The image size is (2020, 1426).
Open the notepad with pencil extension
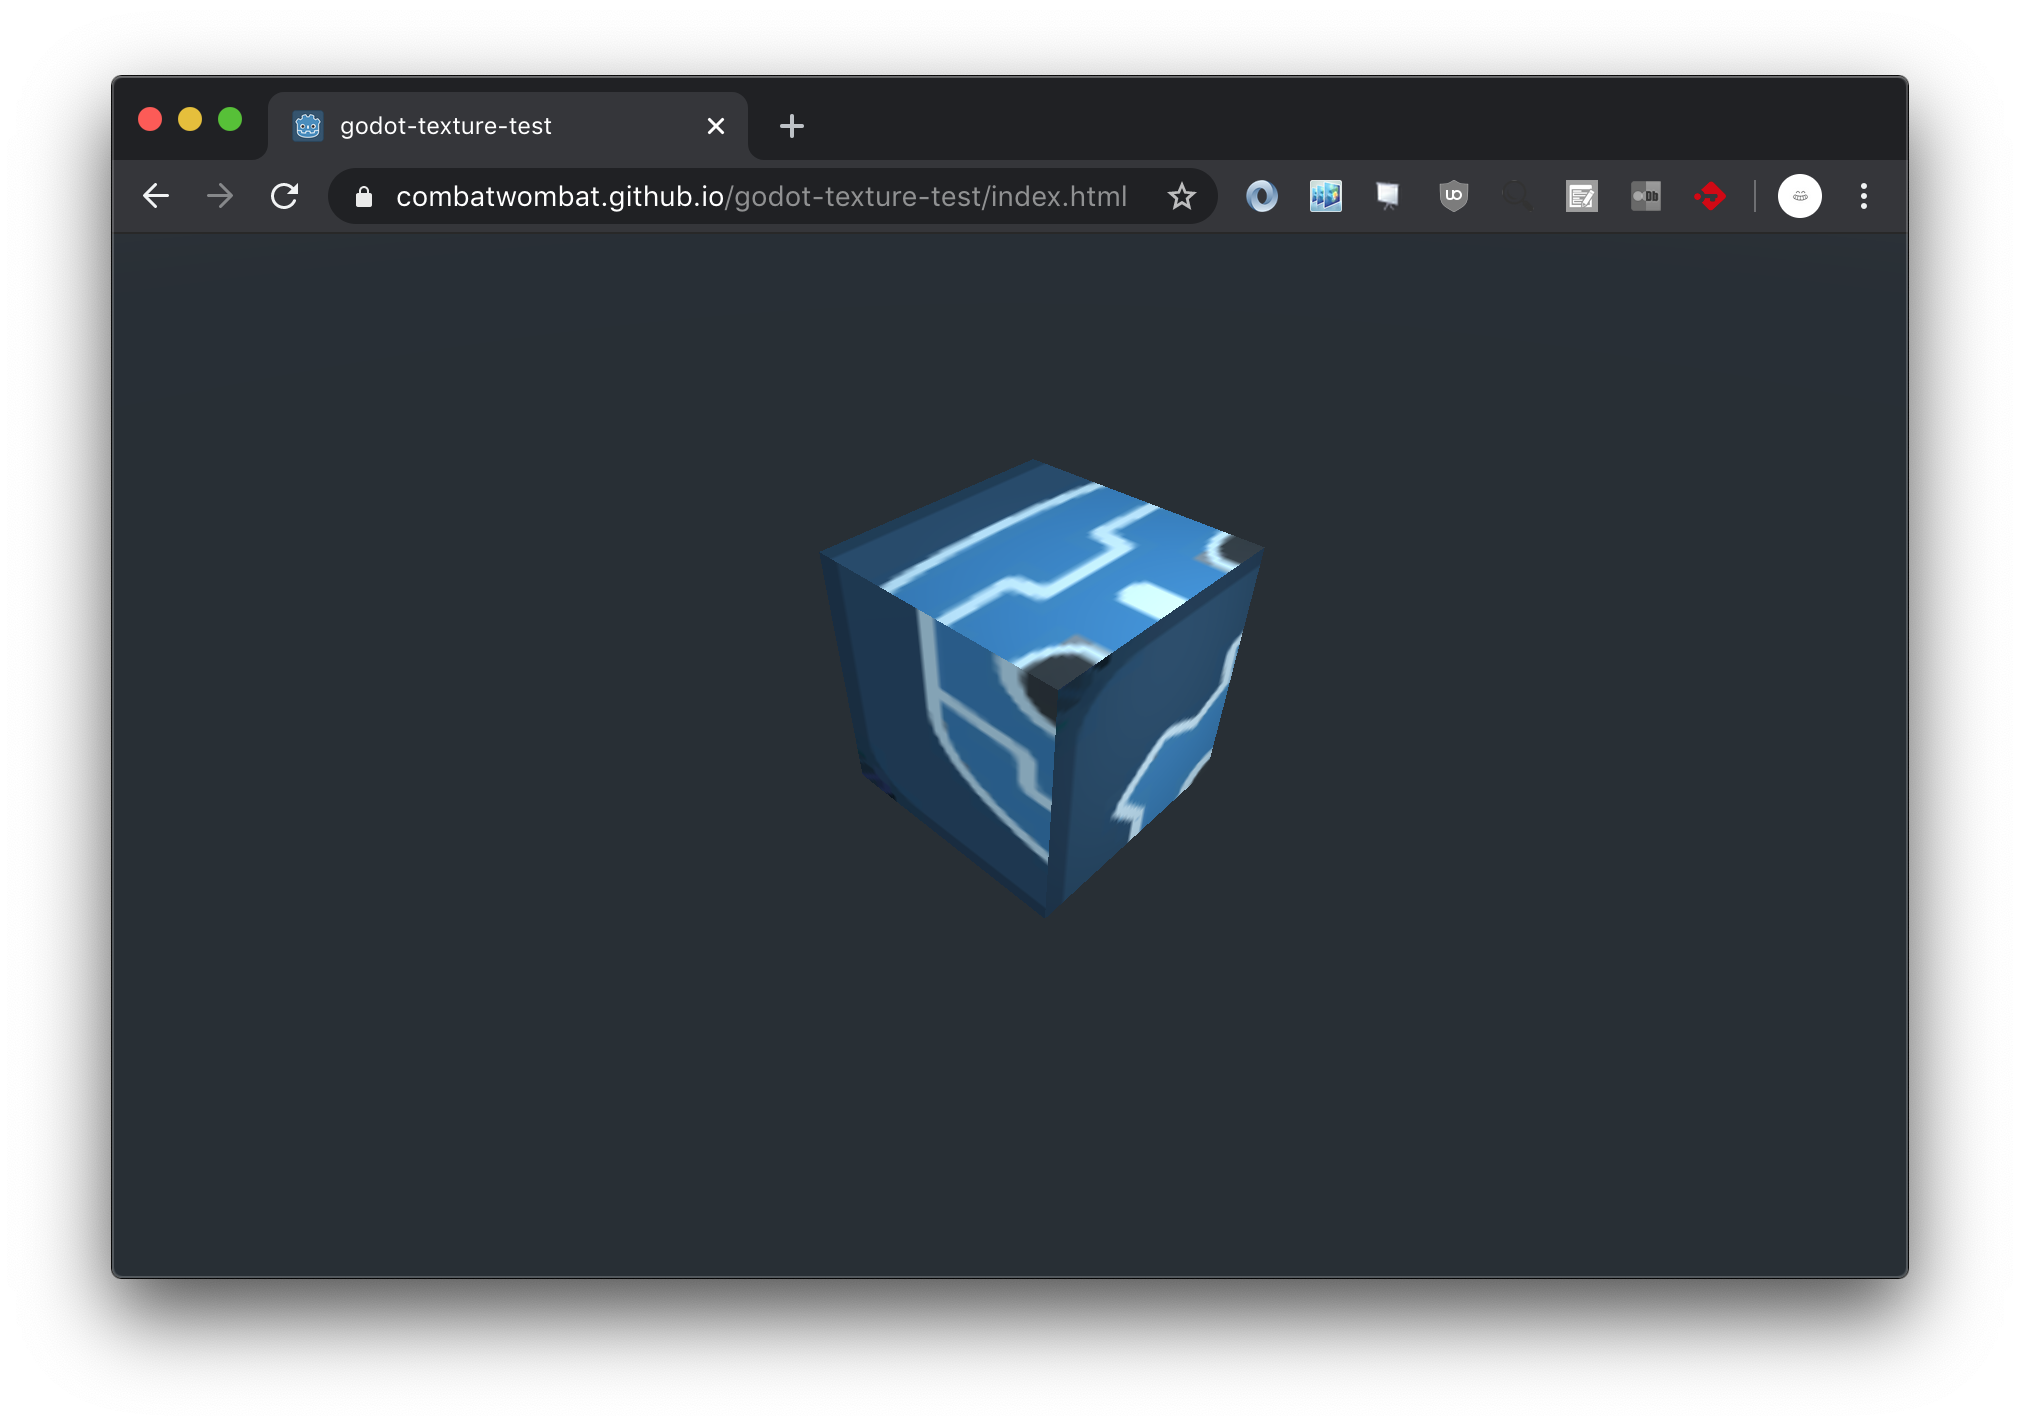point(1581,196)
